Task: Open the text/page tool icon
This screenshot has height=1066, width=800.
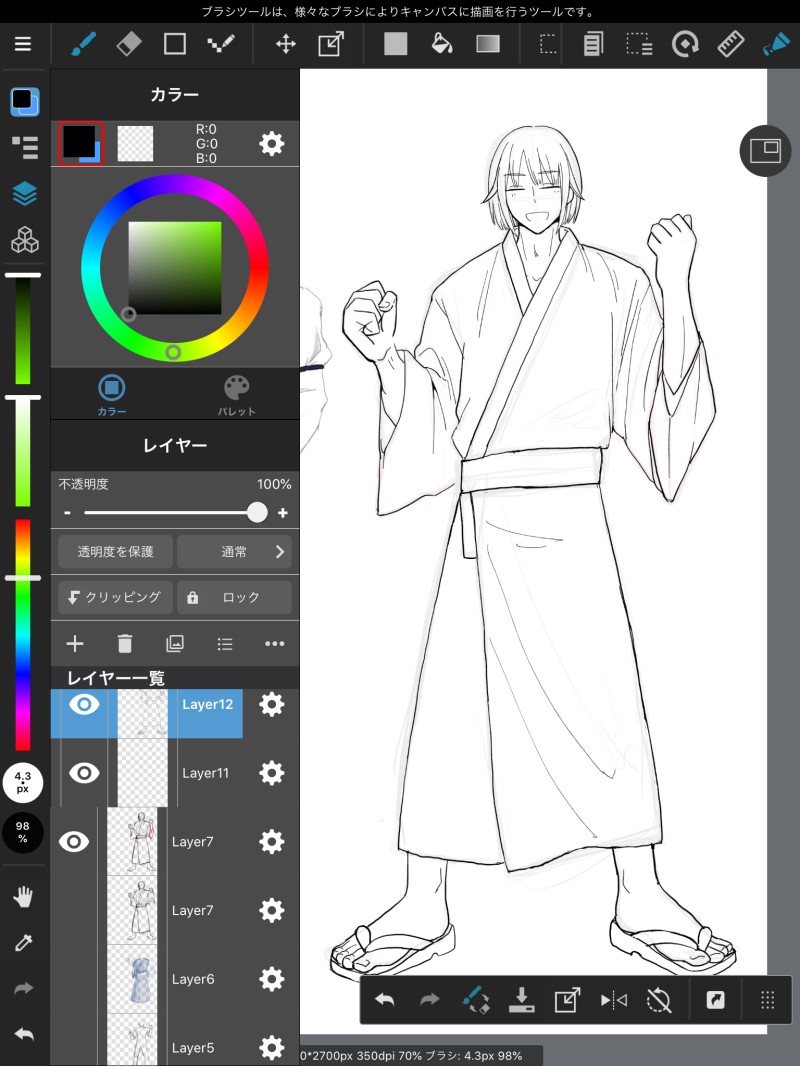Action: coord(593,44)
